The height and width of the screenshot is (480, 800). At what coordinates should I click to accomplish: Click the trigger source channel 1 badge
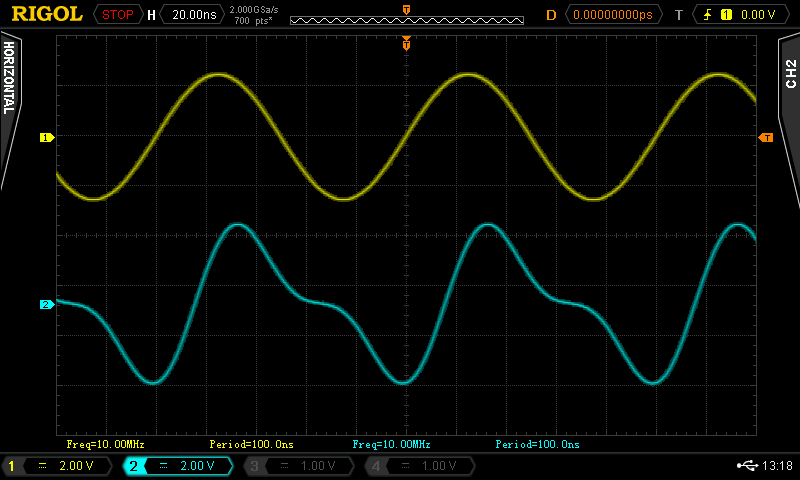726,15
